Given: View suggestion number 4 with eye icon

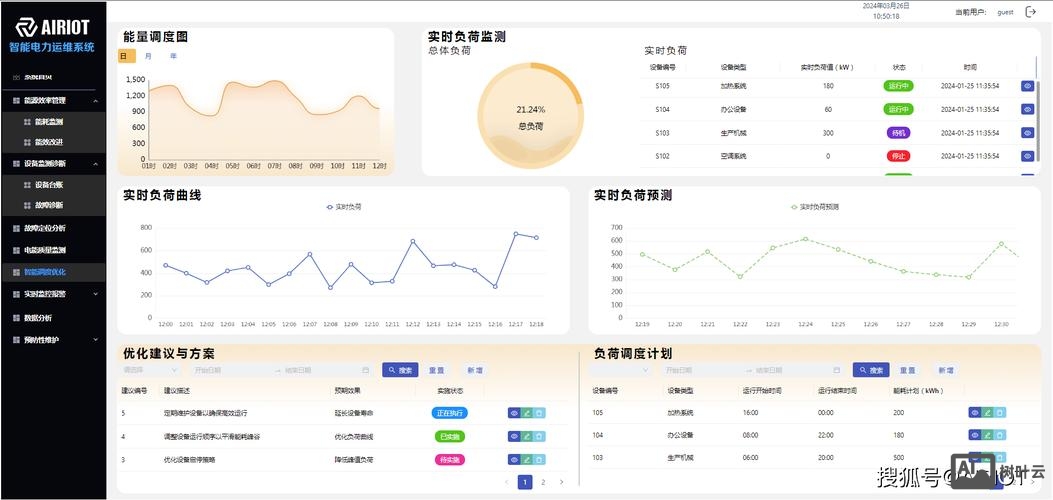Looking at the screenshot, I should 514,437.
